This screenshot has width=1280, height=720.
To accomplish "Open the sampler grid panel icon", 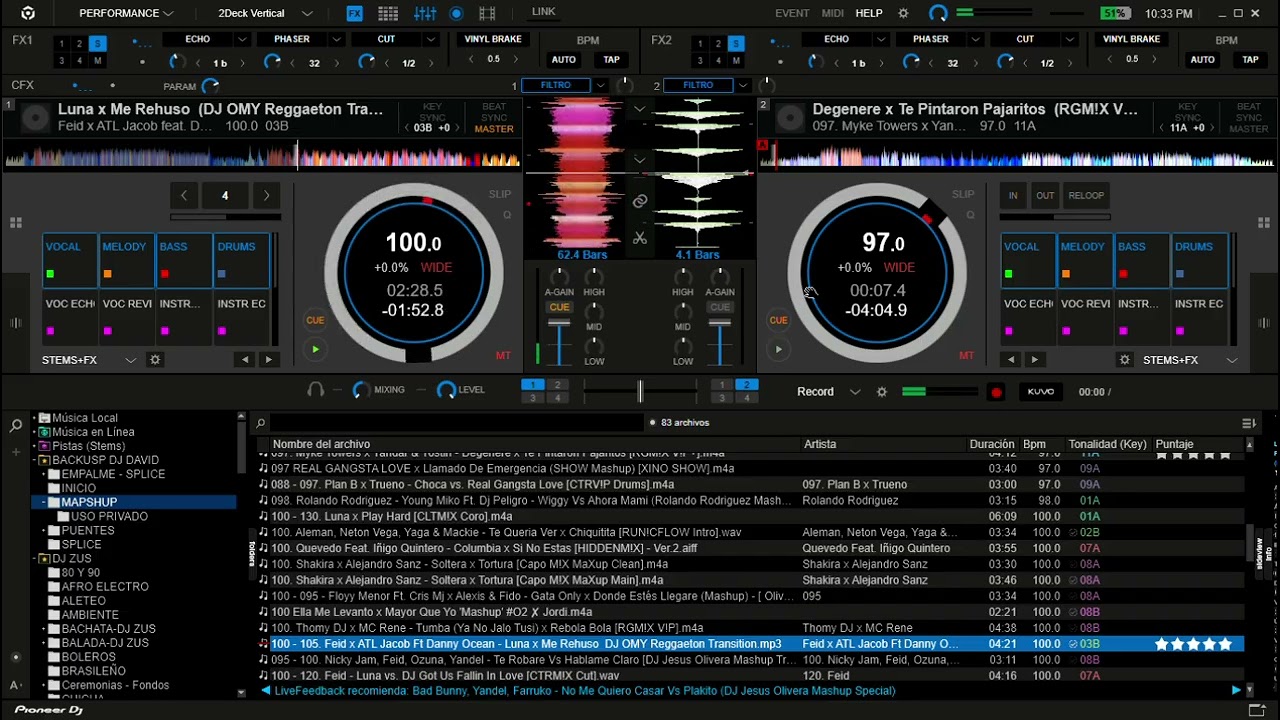I will (388, 13).
